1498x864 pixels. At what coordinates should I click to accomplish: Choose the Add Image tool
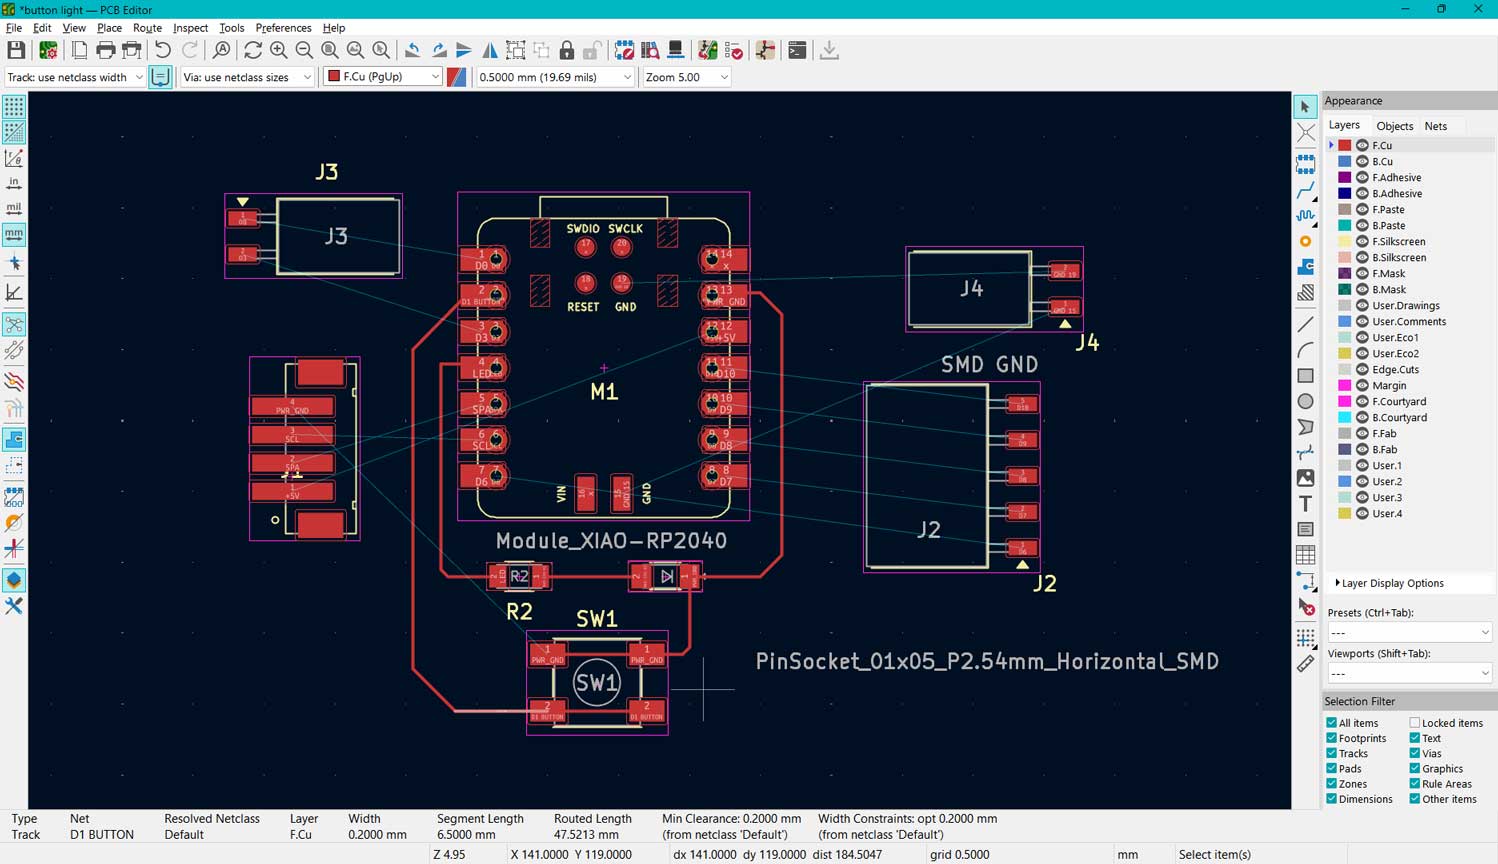[1305, 478]
